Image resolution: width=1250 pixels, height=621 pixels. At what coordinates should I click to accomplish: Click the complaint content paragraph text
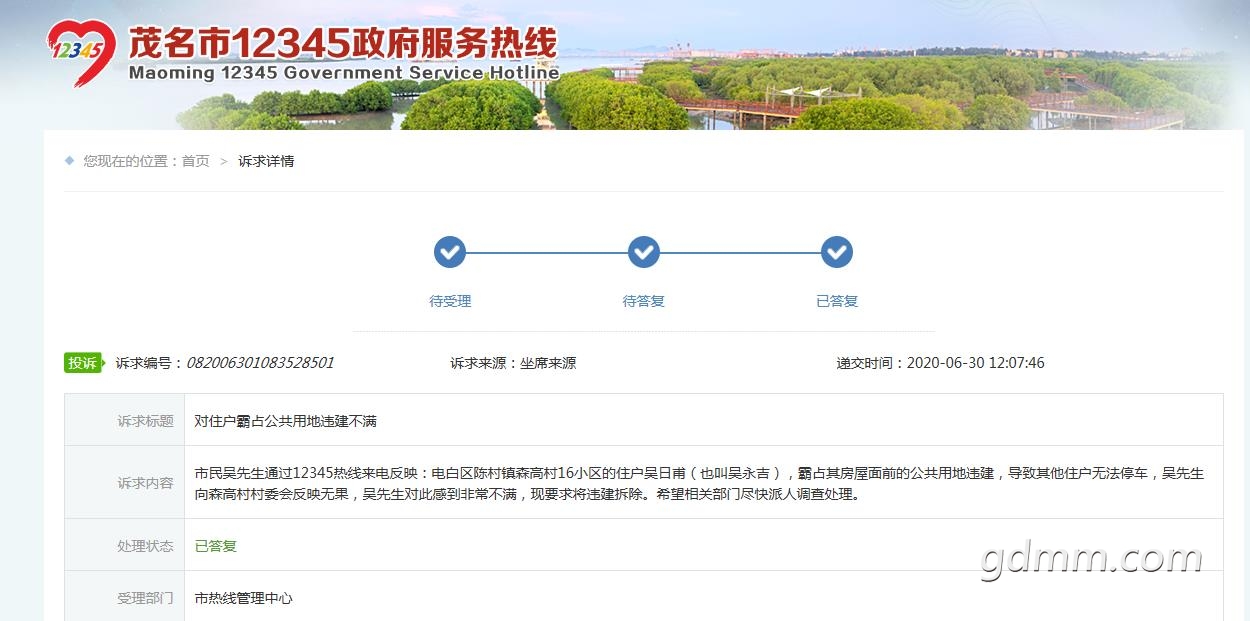699,483
